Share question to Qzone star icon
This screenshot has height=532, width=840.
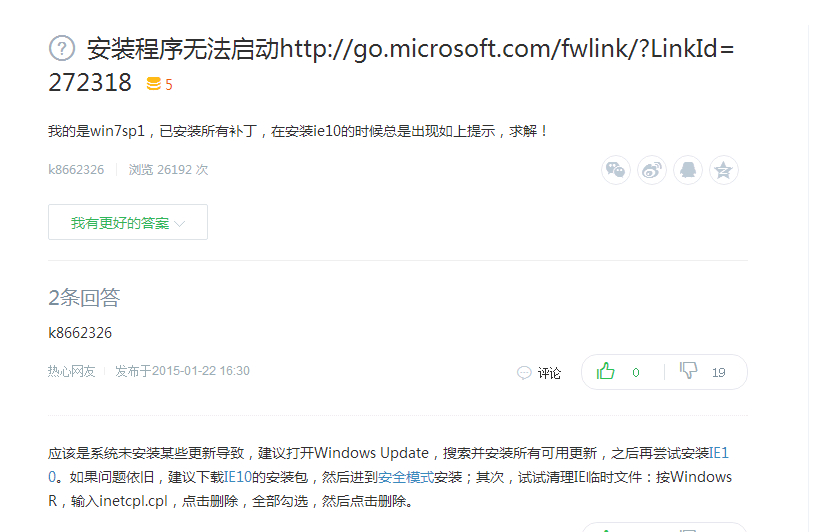[724, 170]
